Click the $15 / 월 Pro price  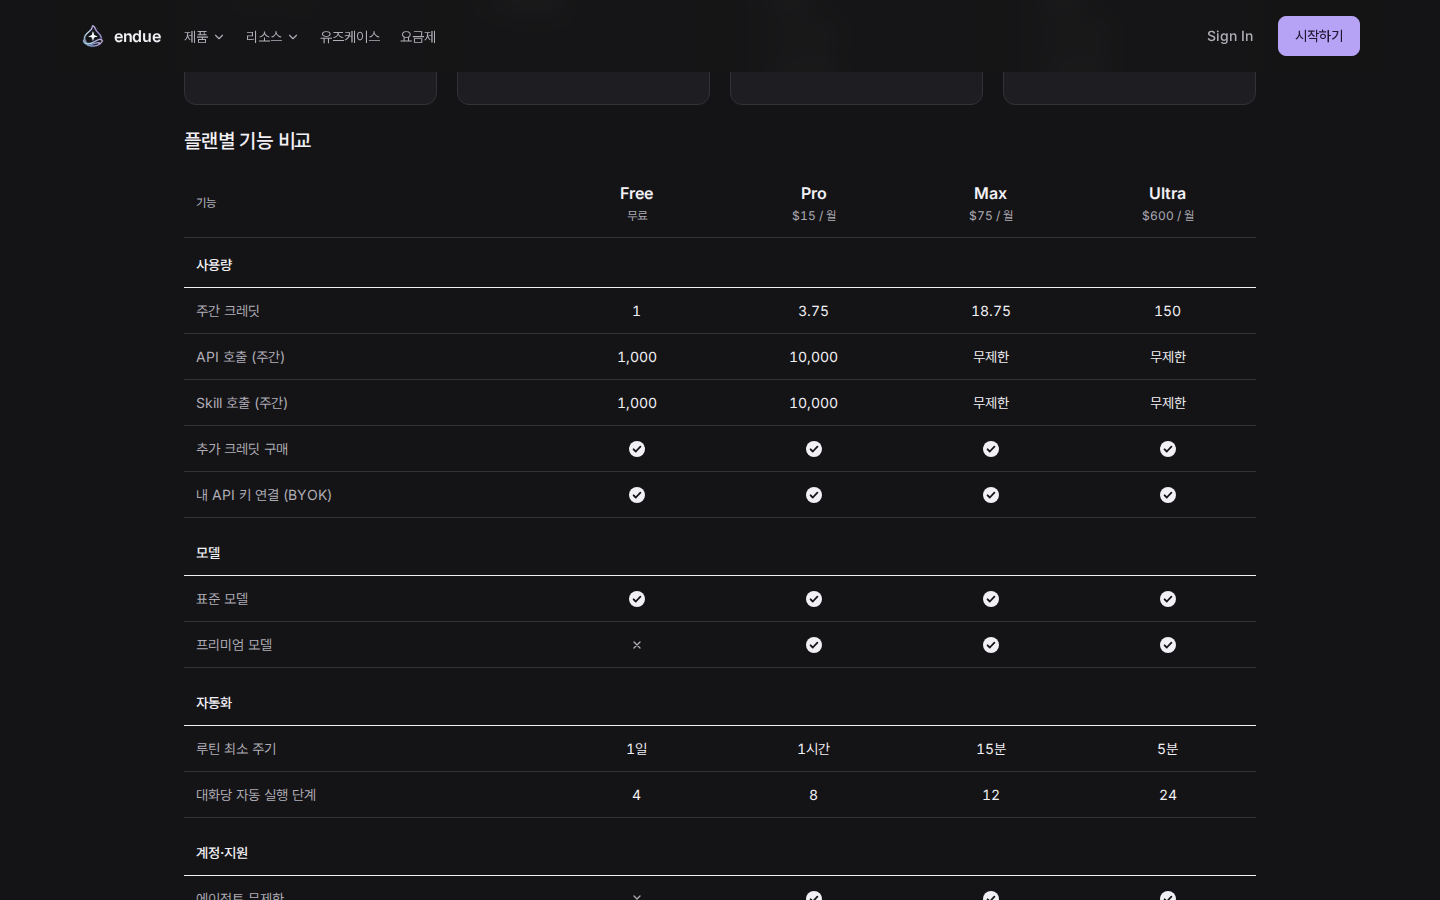click(x=814, y=215)
